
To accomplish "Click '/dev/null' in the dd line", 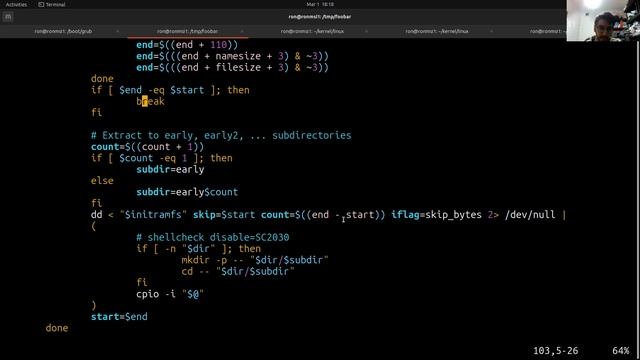I will click(x=530, y=215).
